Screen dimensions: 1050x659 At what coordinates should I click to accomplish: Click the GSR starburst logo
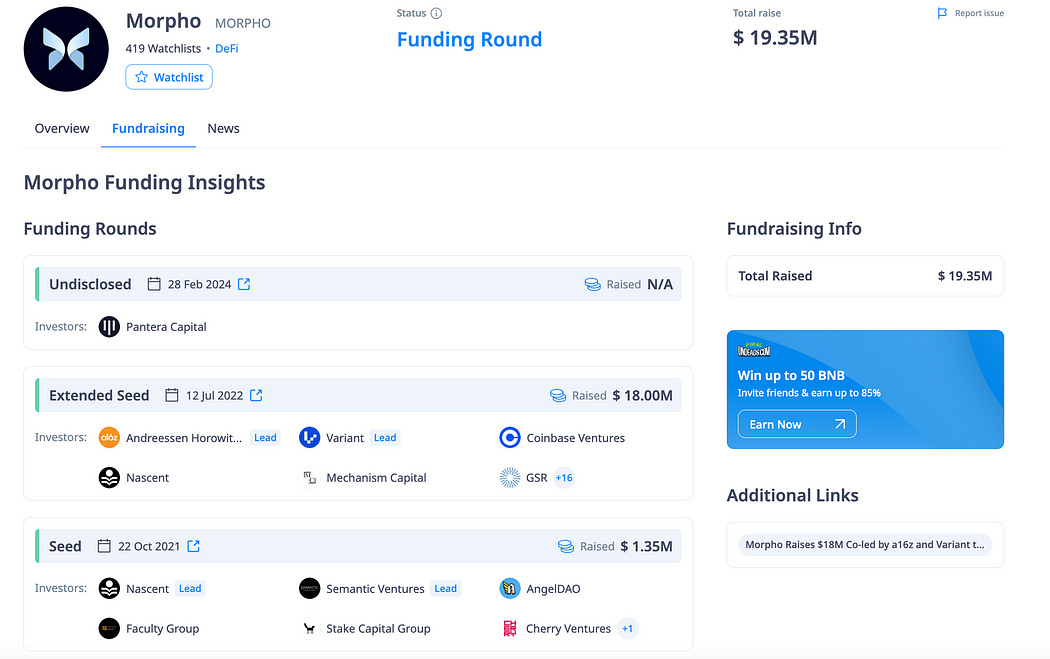(510, 478)
